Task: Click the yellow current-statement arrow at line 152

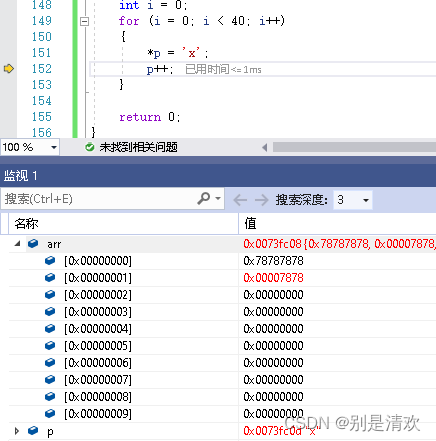Action: pos(9,69)
